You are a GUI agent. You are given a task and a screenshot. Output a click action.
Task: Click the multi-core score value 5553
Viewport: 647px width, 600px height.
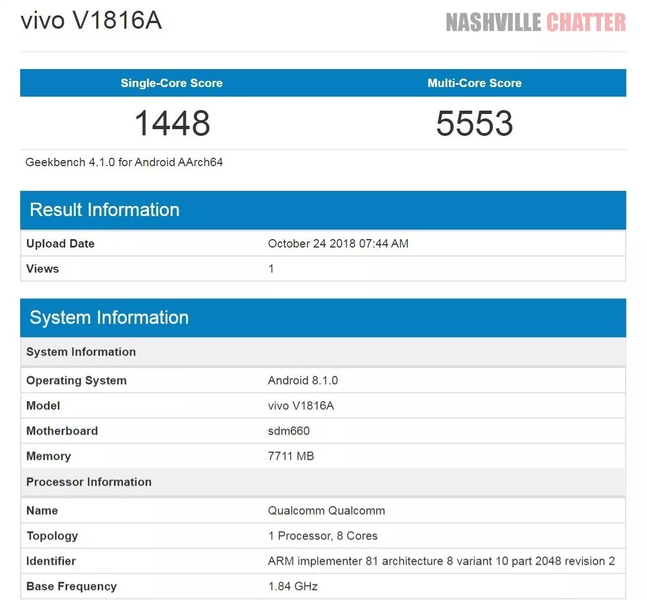[x=475, y=123]
